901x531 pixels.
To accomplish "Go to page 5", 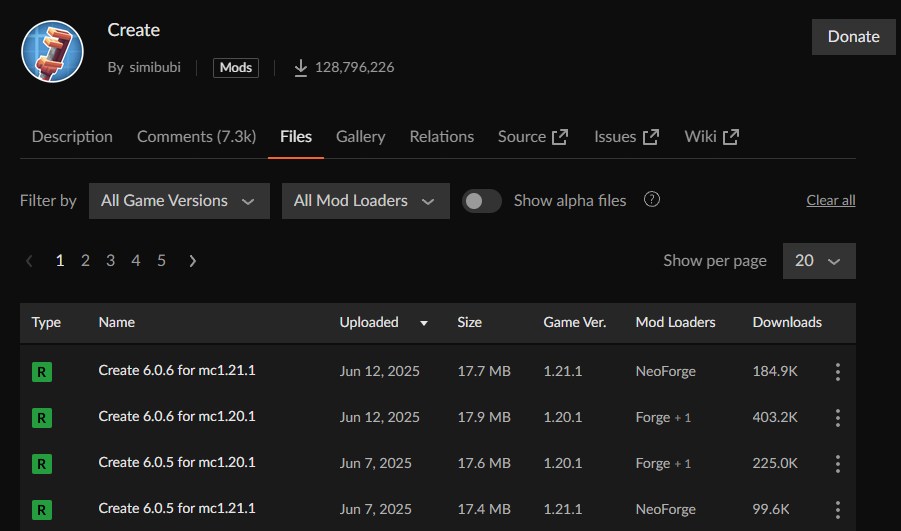I will [161, 261].
